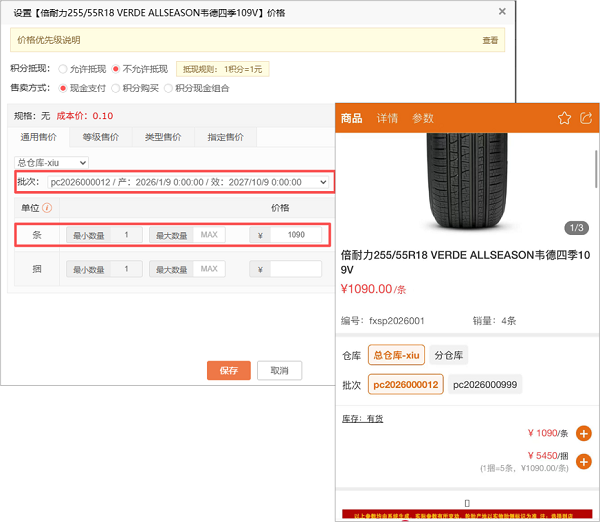Click the 取消 button
The height and width of the screenshot is (522, 600).
[x=280, y=370]
